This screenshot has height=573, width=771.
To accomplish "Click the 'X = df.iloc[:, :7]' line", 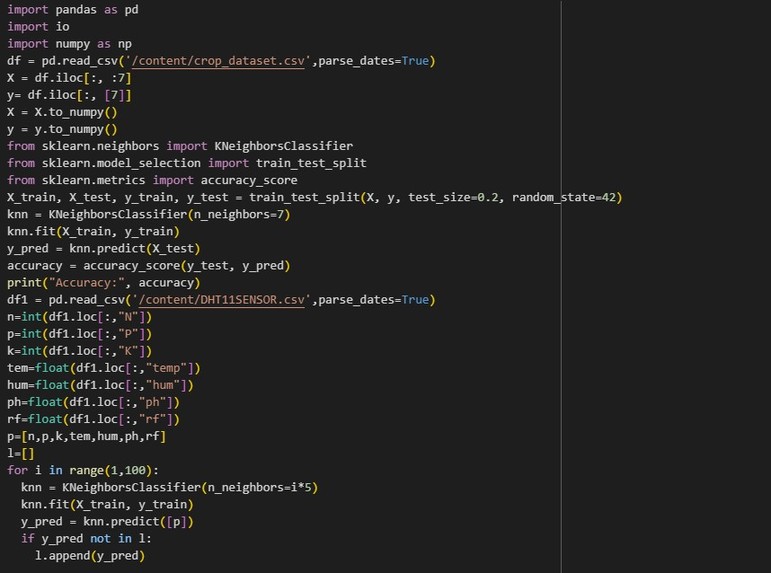I will [69, 78].
